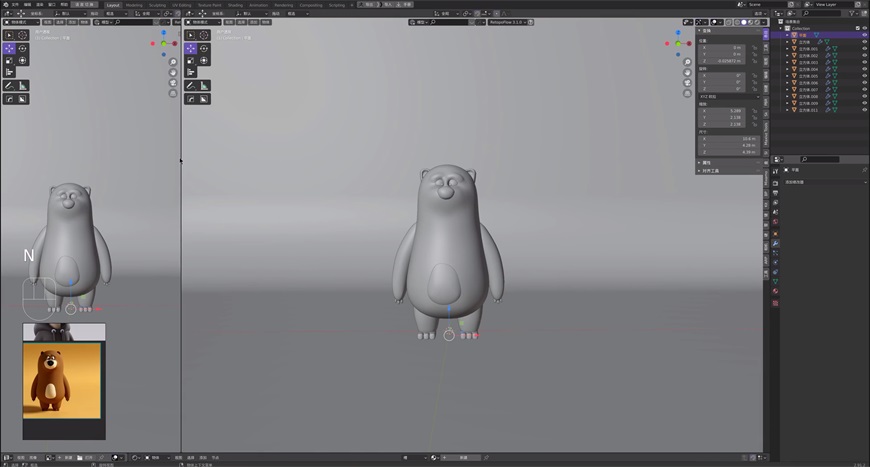Switch to the UV Editing workspace tab
Screen dimensions: 870x467
coord(181,5)
